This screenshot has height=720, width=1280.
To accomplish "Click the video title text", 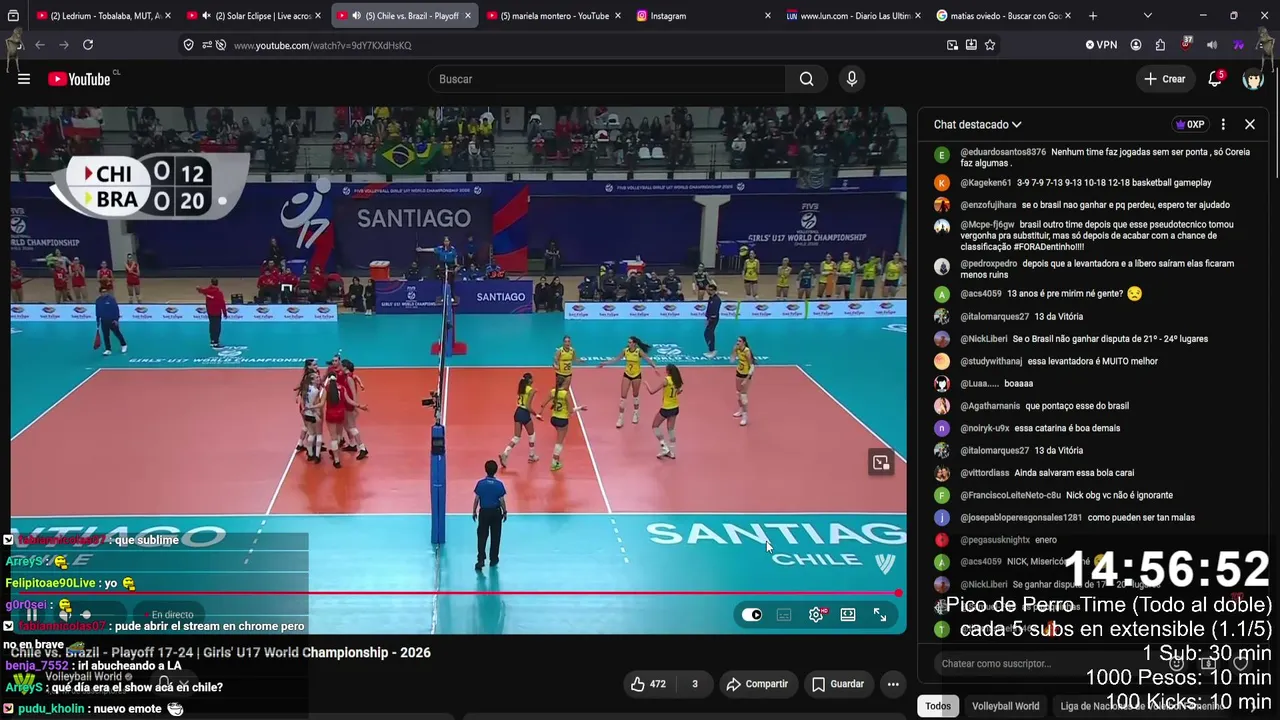I will [x=221, y=652].
